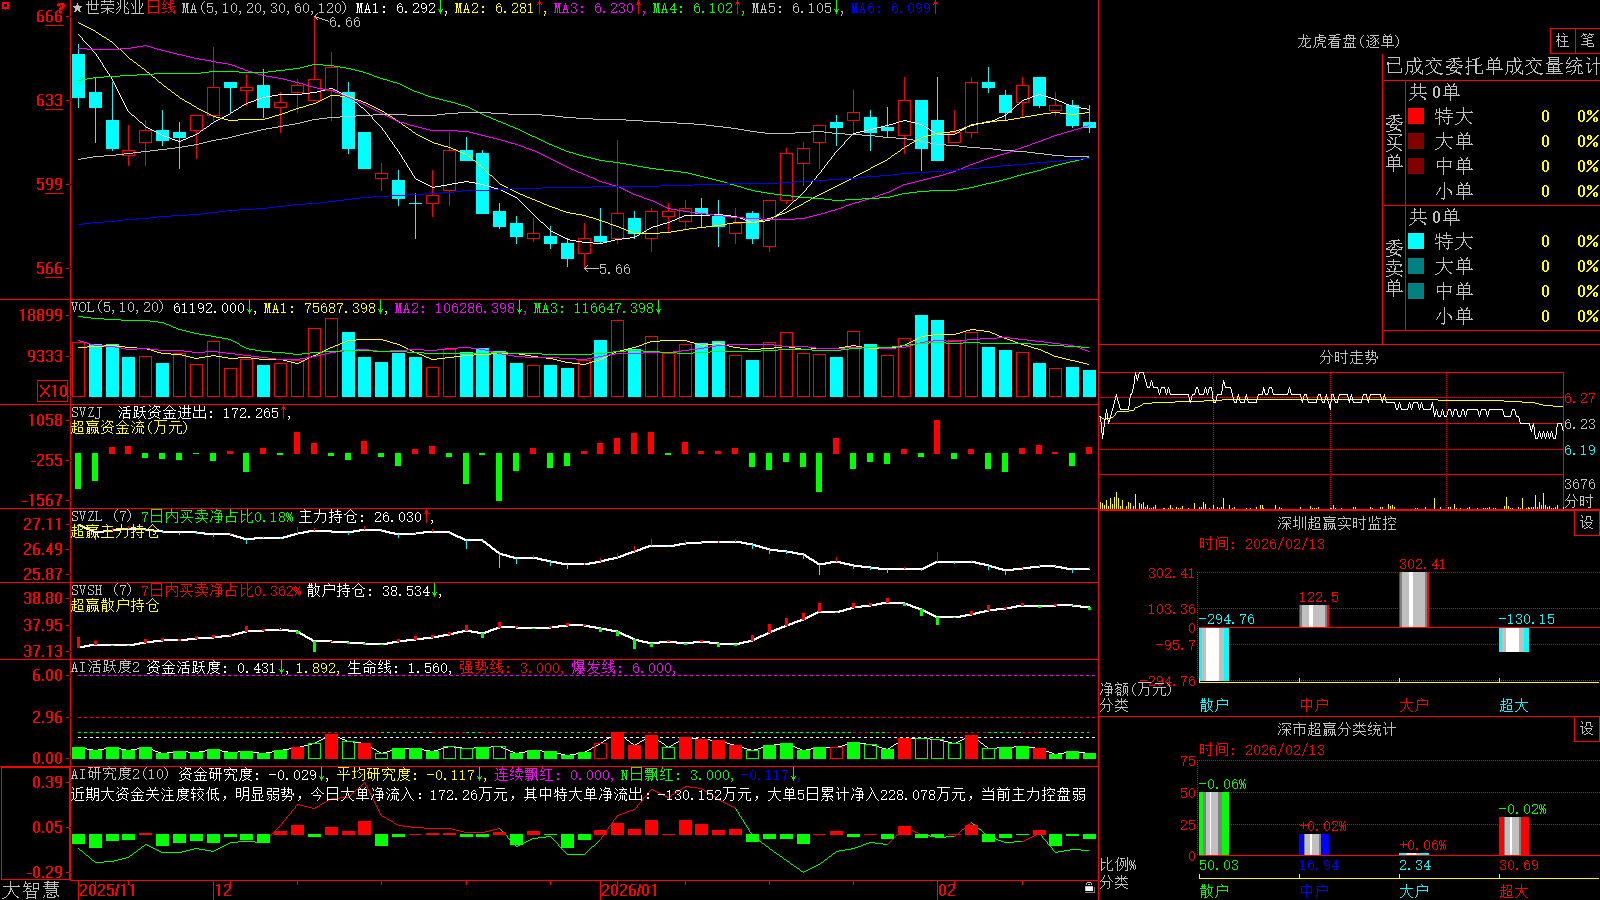Click the VOL(5,10,20) indicator label
1600x900 pixels.
pyautogui.click(x=117, y=308)
